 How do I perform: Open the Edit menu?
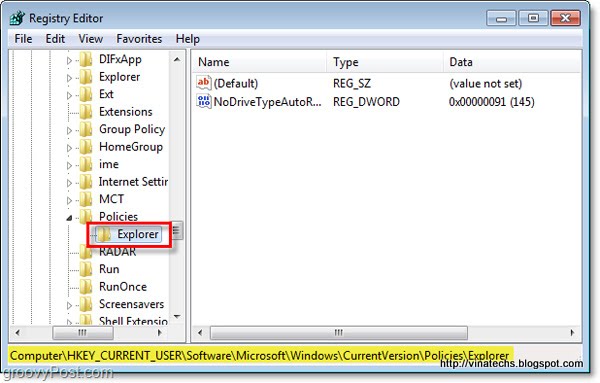point(55,39)
